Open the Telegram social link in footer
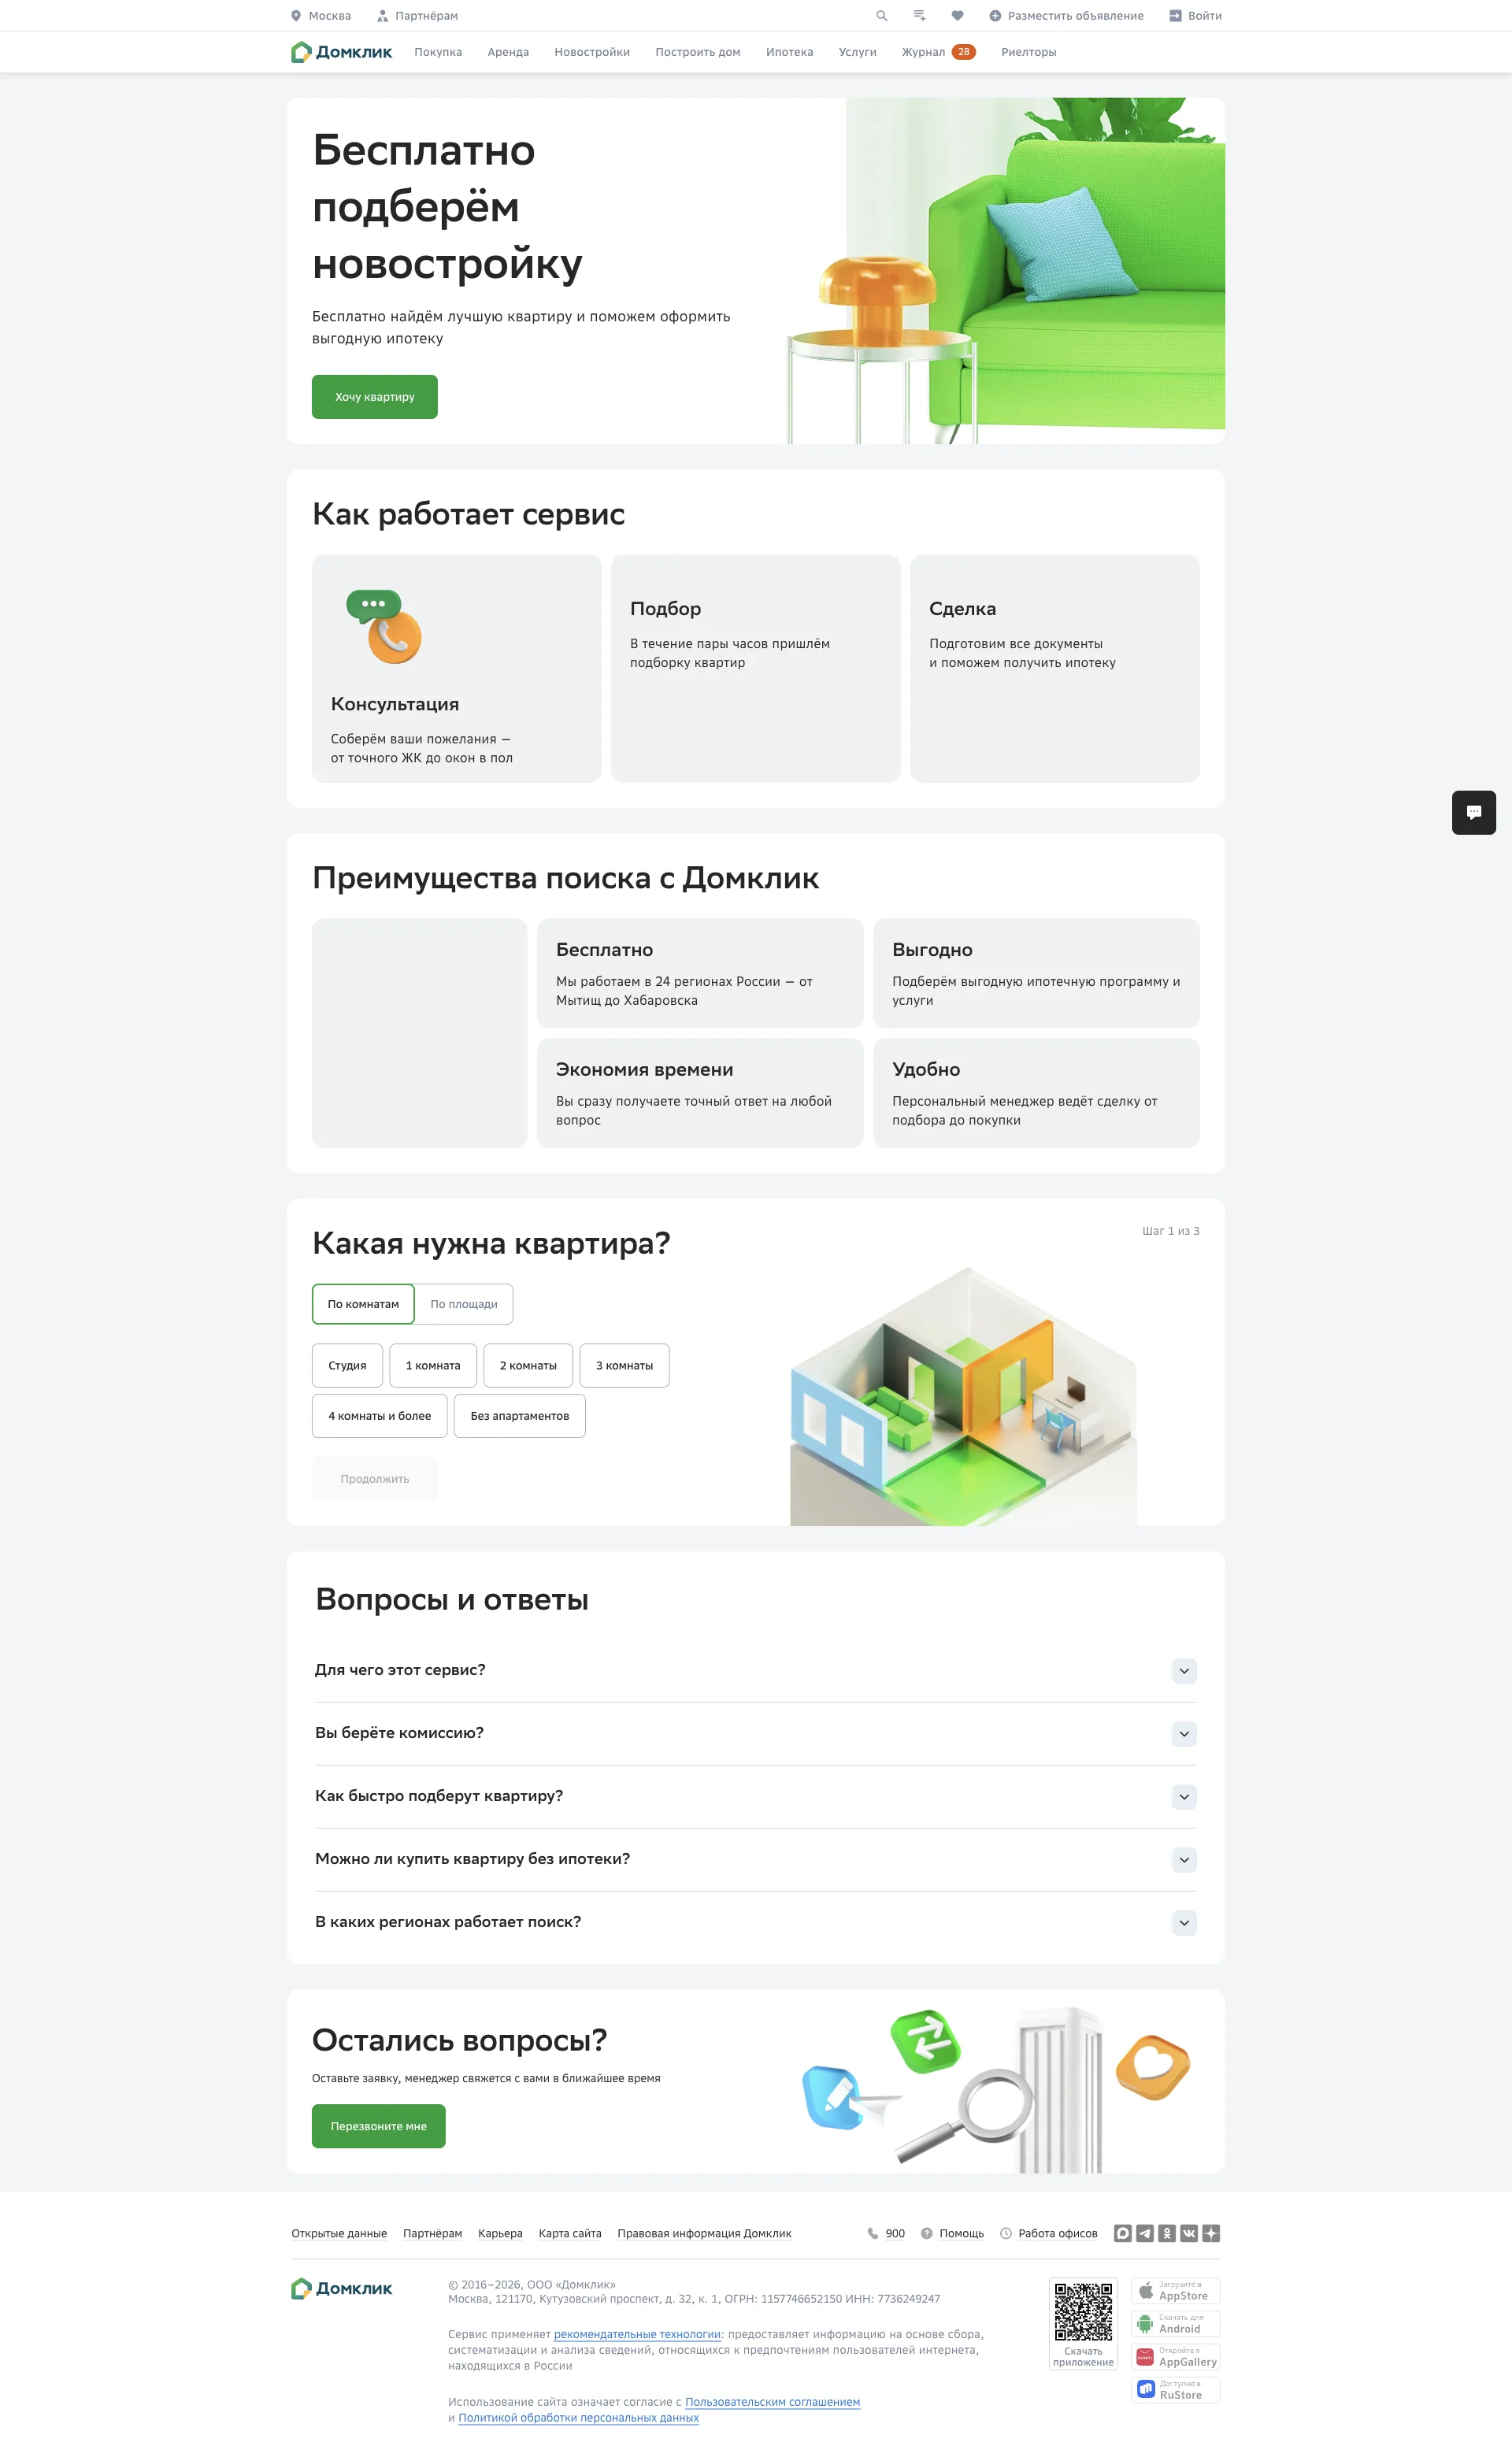Viewport: 1512px width, 2457px height. tap(1145, 2233)
